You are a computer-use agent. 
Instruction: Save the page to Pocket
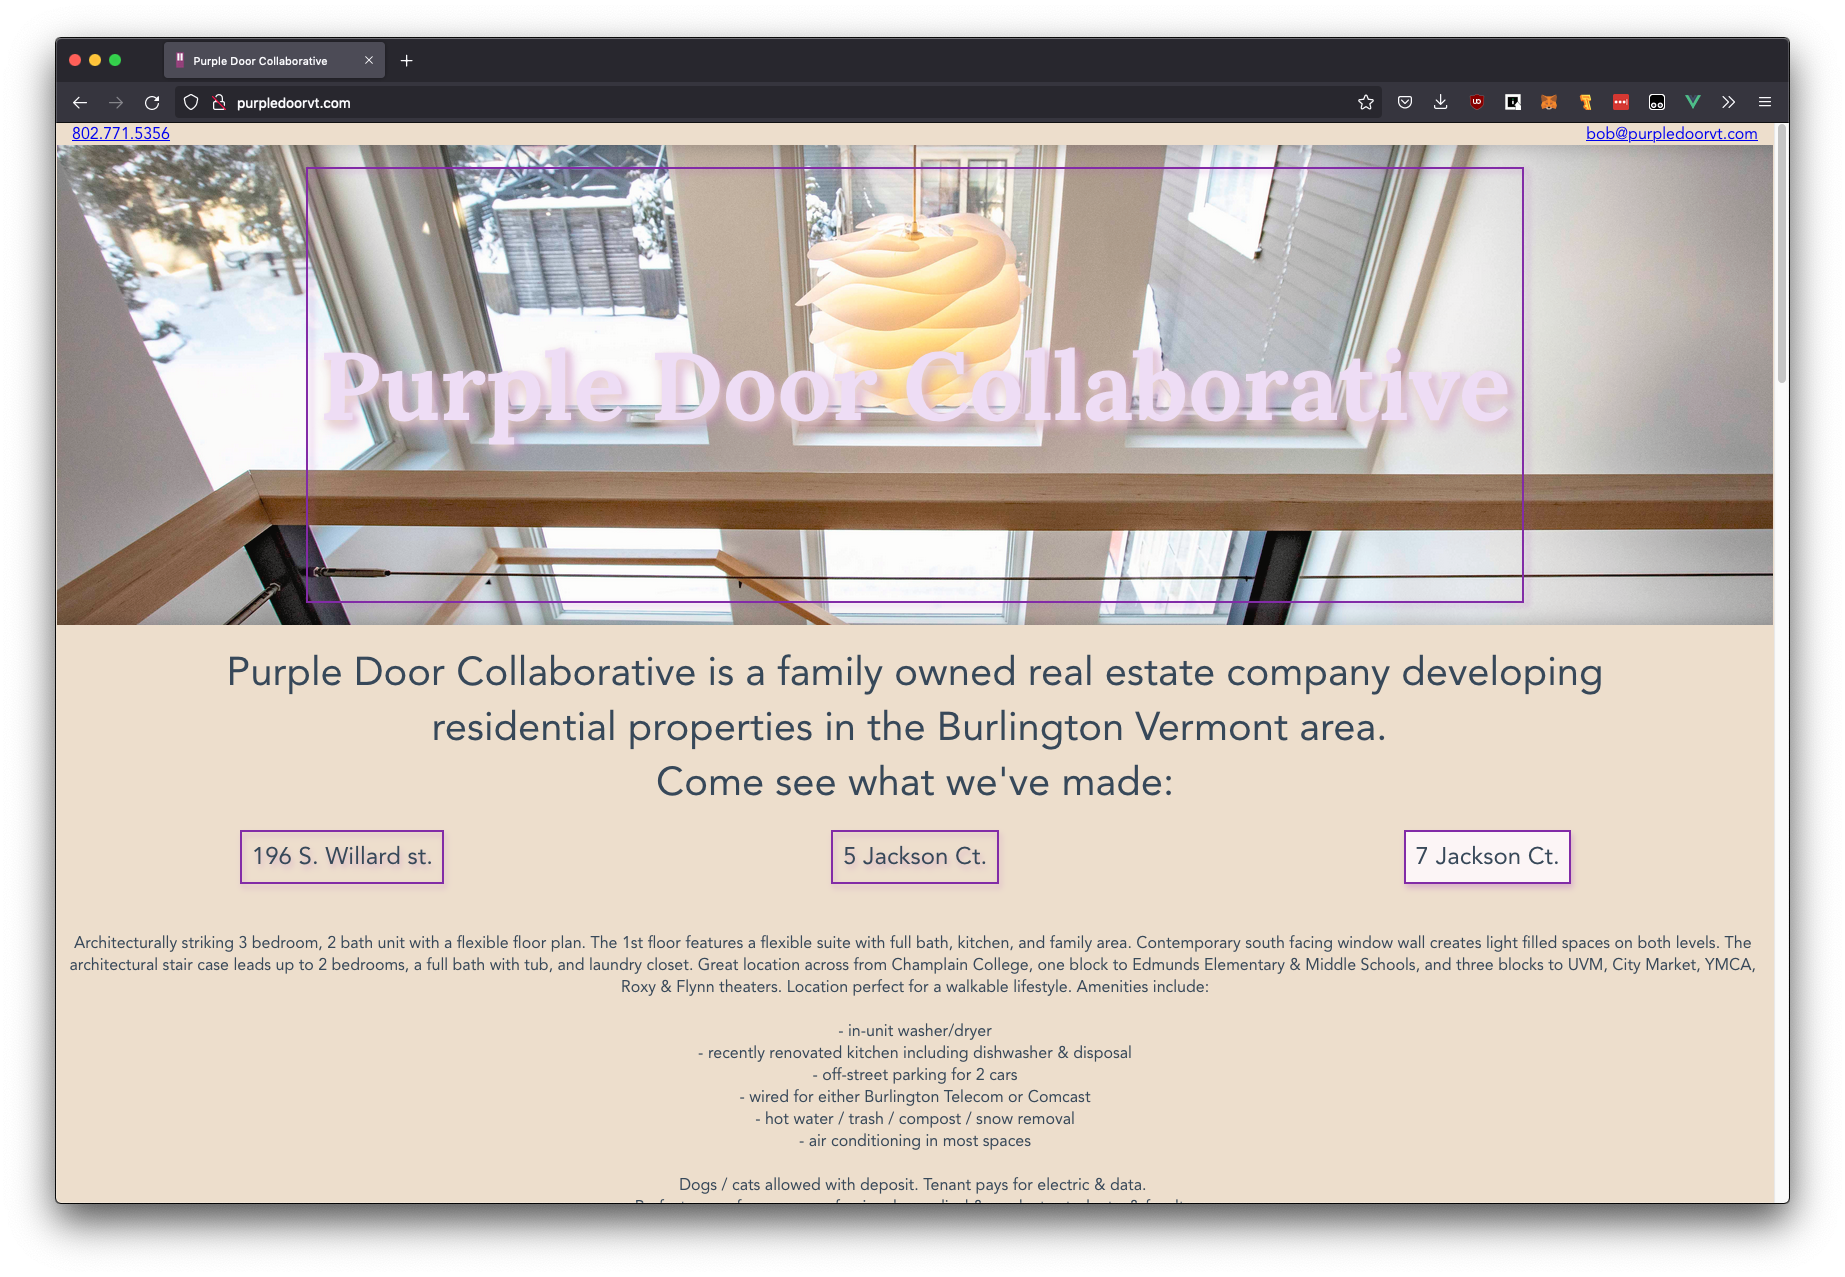[1405, 102]
